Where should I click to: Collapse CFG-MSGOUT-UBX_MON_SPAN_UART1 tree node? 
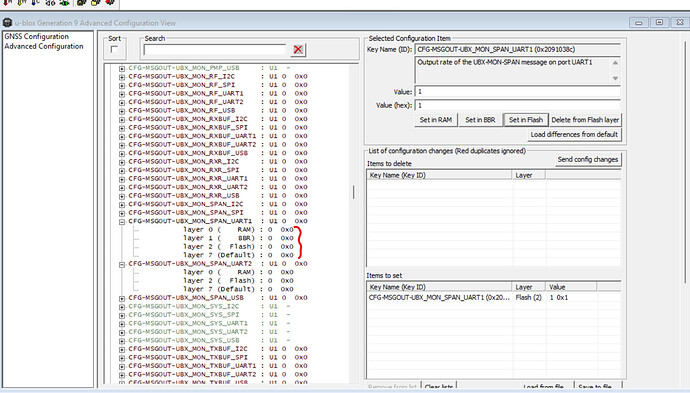[x=122, y=221]
